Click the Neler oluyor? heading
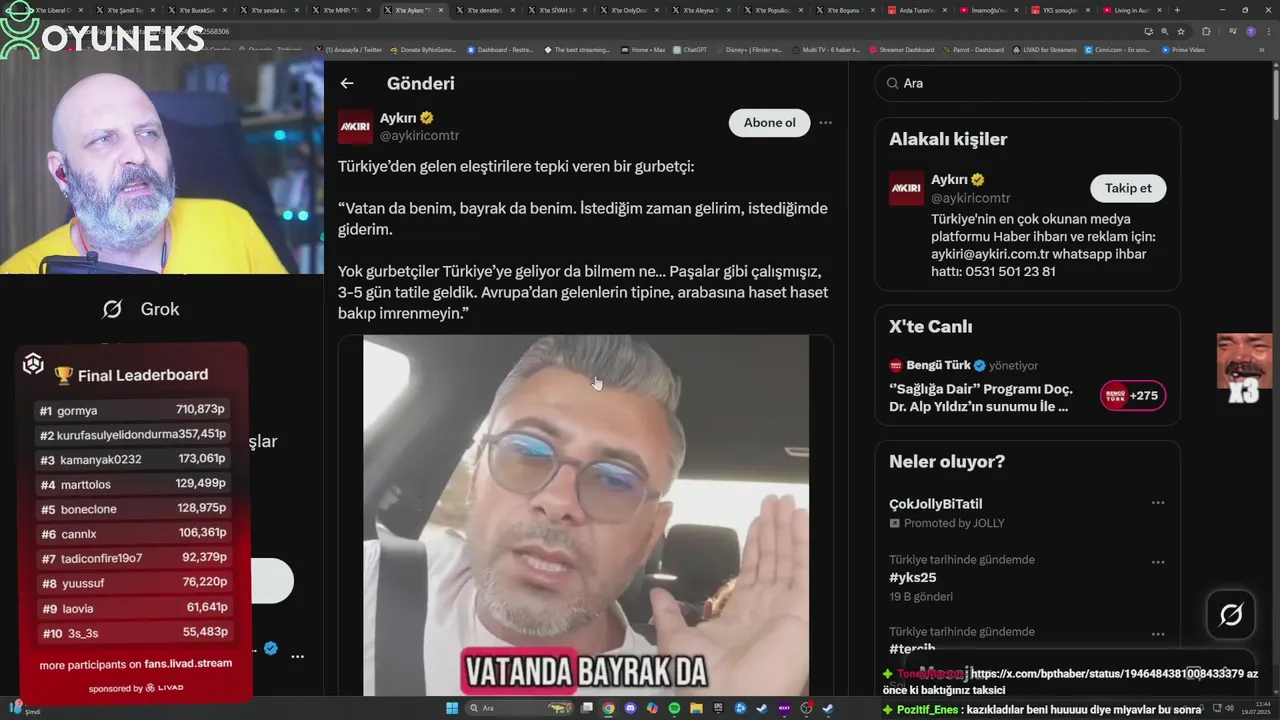The image size is (1280, 720). [x=947, y=462]
